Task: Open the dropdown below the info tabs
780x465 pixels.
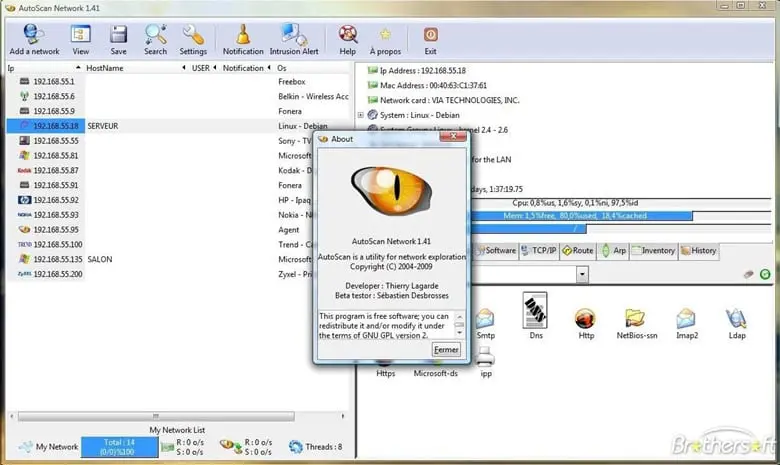Action: pos(582,274)
